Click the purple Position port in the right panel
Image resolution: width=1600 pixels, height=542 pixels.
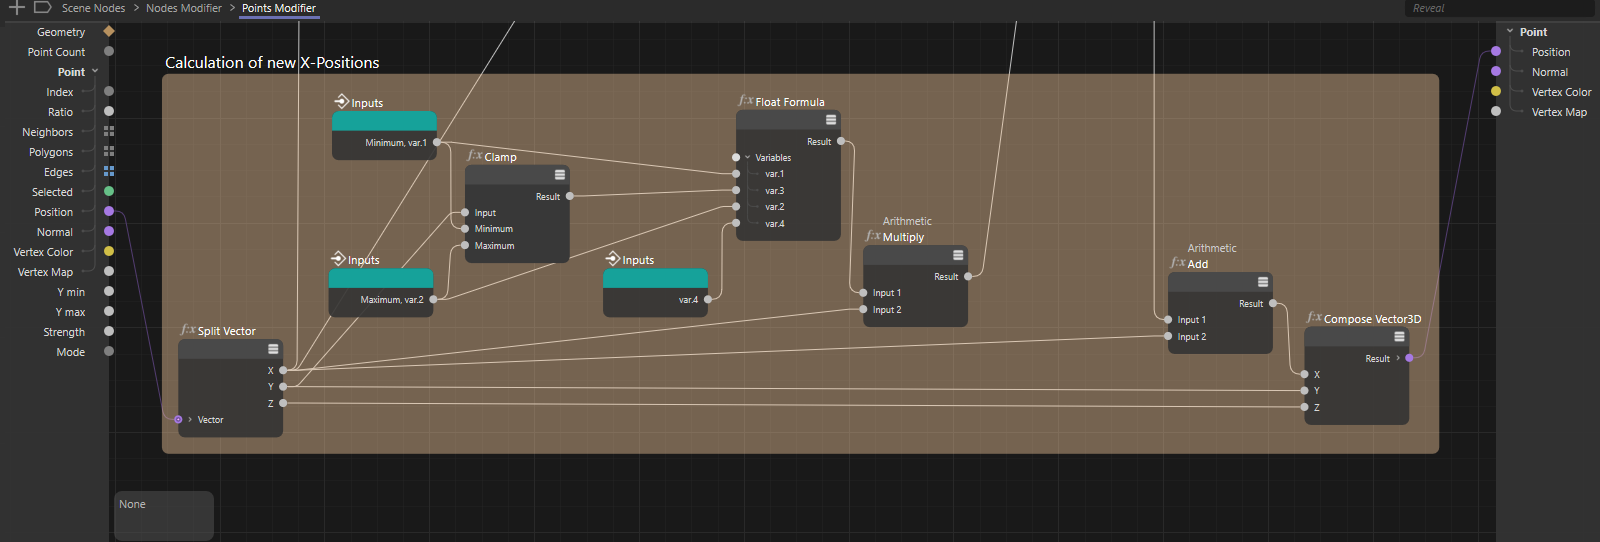1496,51
